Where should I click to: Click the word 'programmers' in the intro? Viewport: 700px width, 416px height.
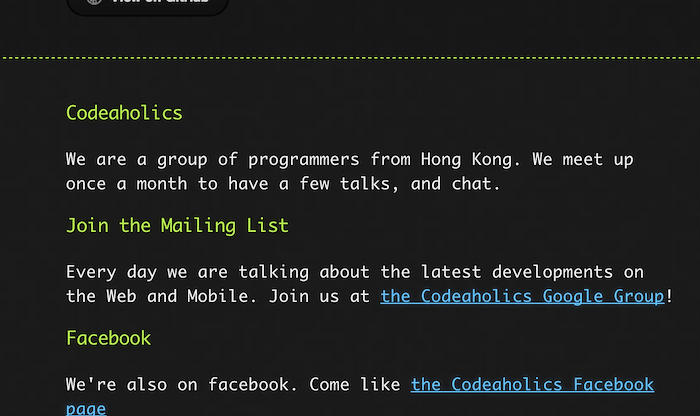point(304,160)
